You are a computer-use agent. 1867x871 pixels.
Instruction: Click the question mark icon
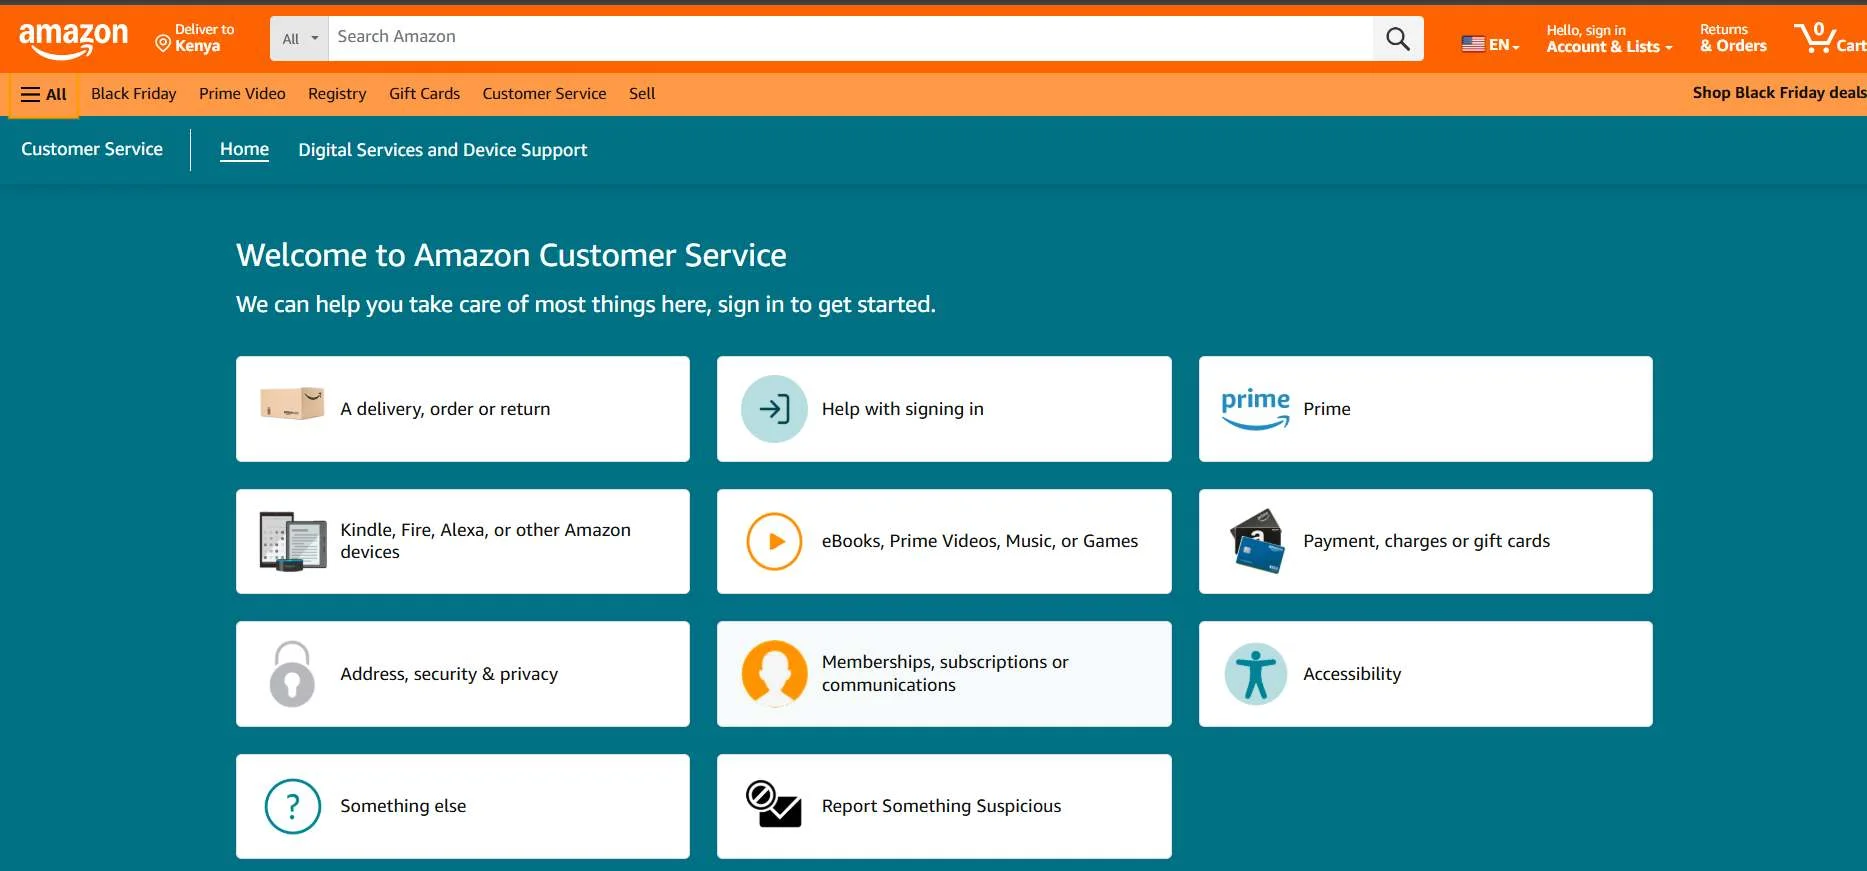coord(292,806)
